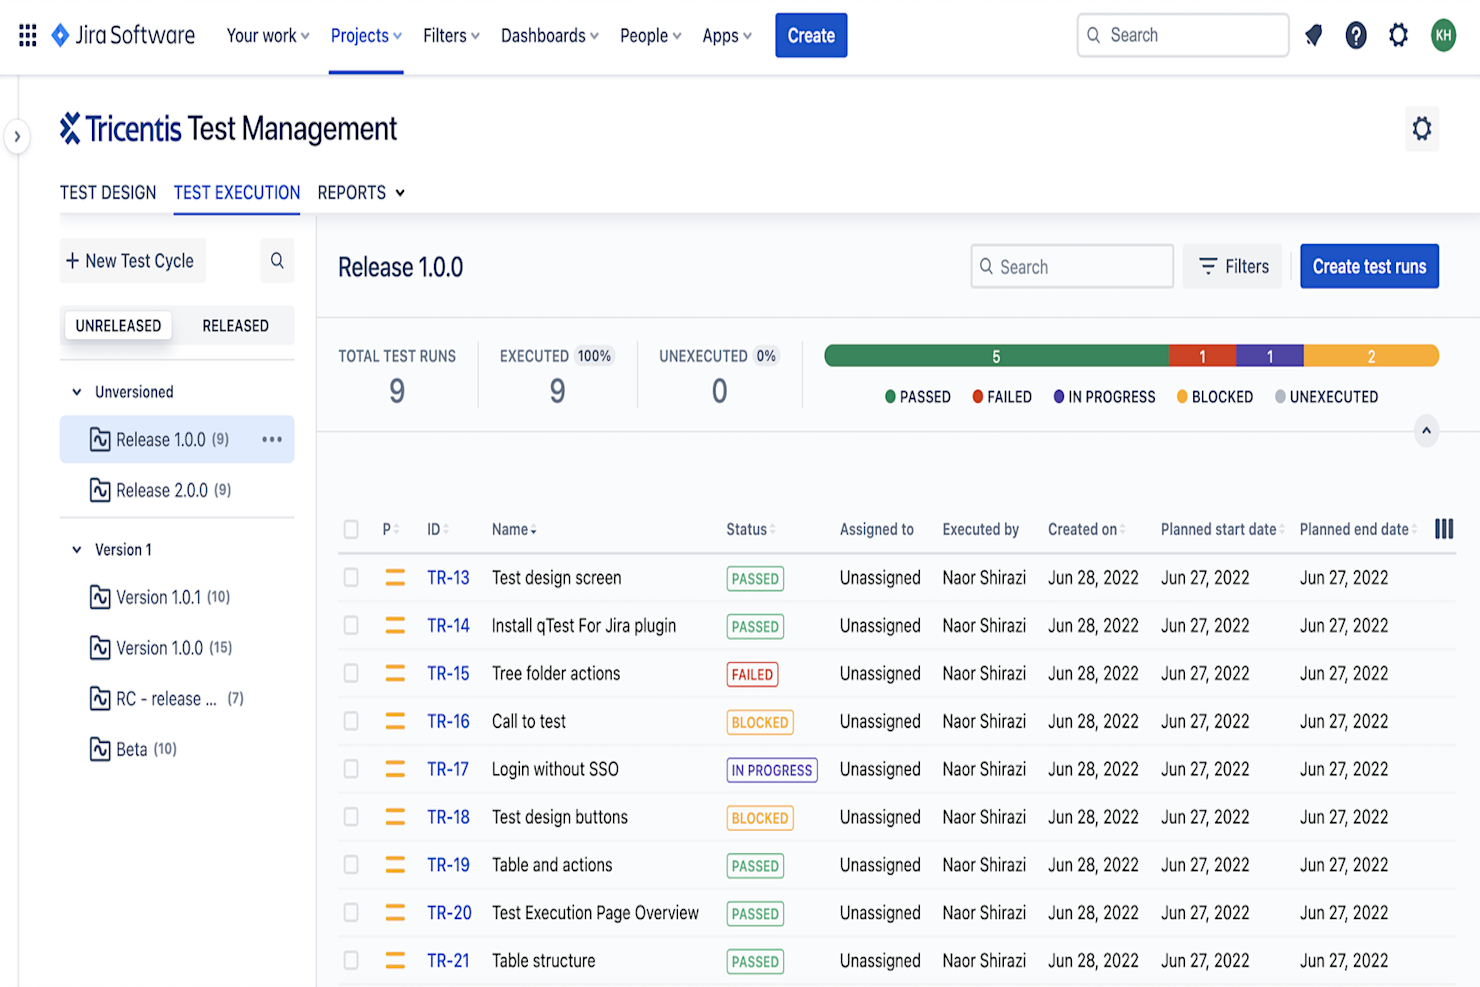This screenshot has height=987, width=1480.
Task: Click the Create test runs button
Action: [x=1369, y=266]
